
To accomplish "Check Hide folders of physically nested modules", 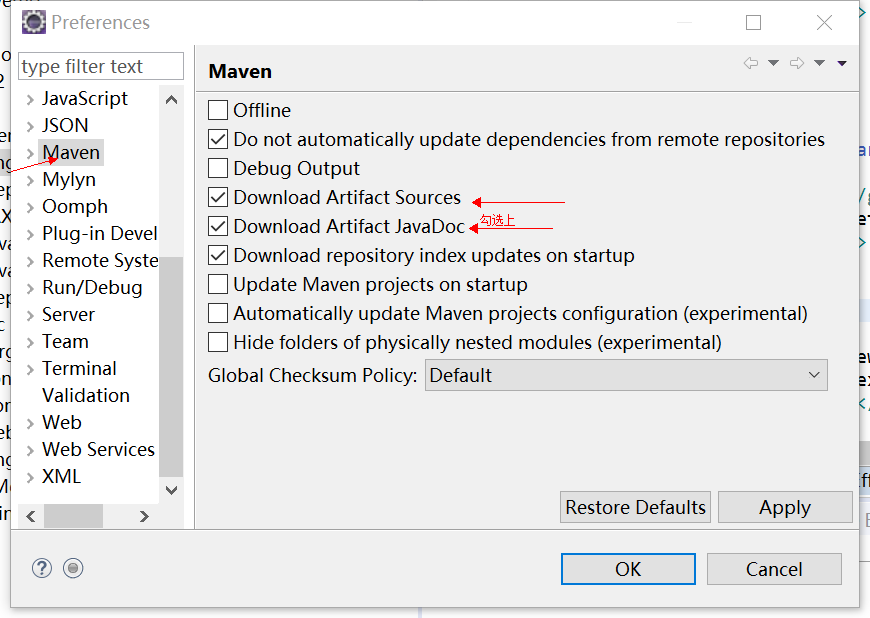I will (218, 342).
